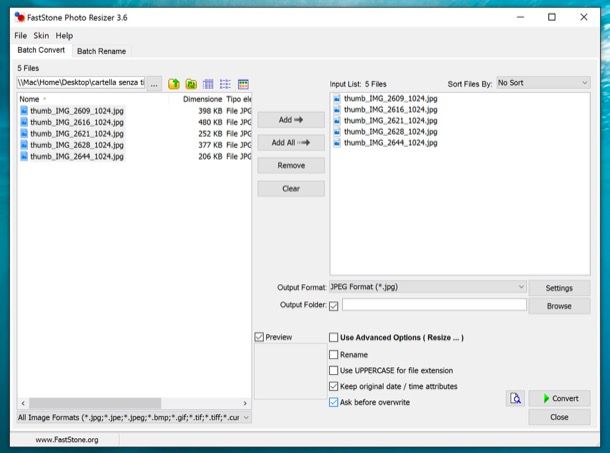Uncheck Keep original date / time attributes
This screenshot has width=610, height=453.
coord(333,386)
